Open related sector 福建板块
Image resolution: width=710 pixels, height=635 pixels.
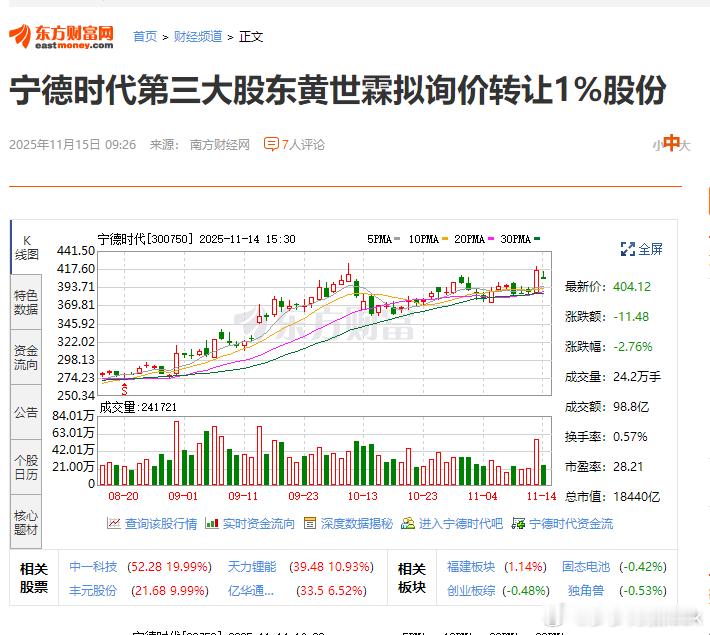[471, 567]
